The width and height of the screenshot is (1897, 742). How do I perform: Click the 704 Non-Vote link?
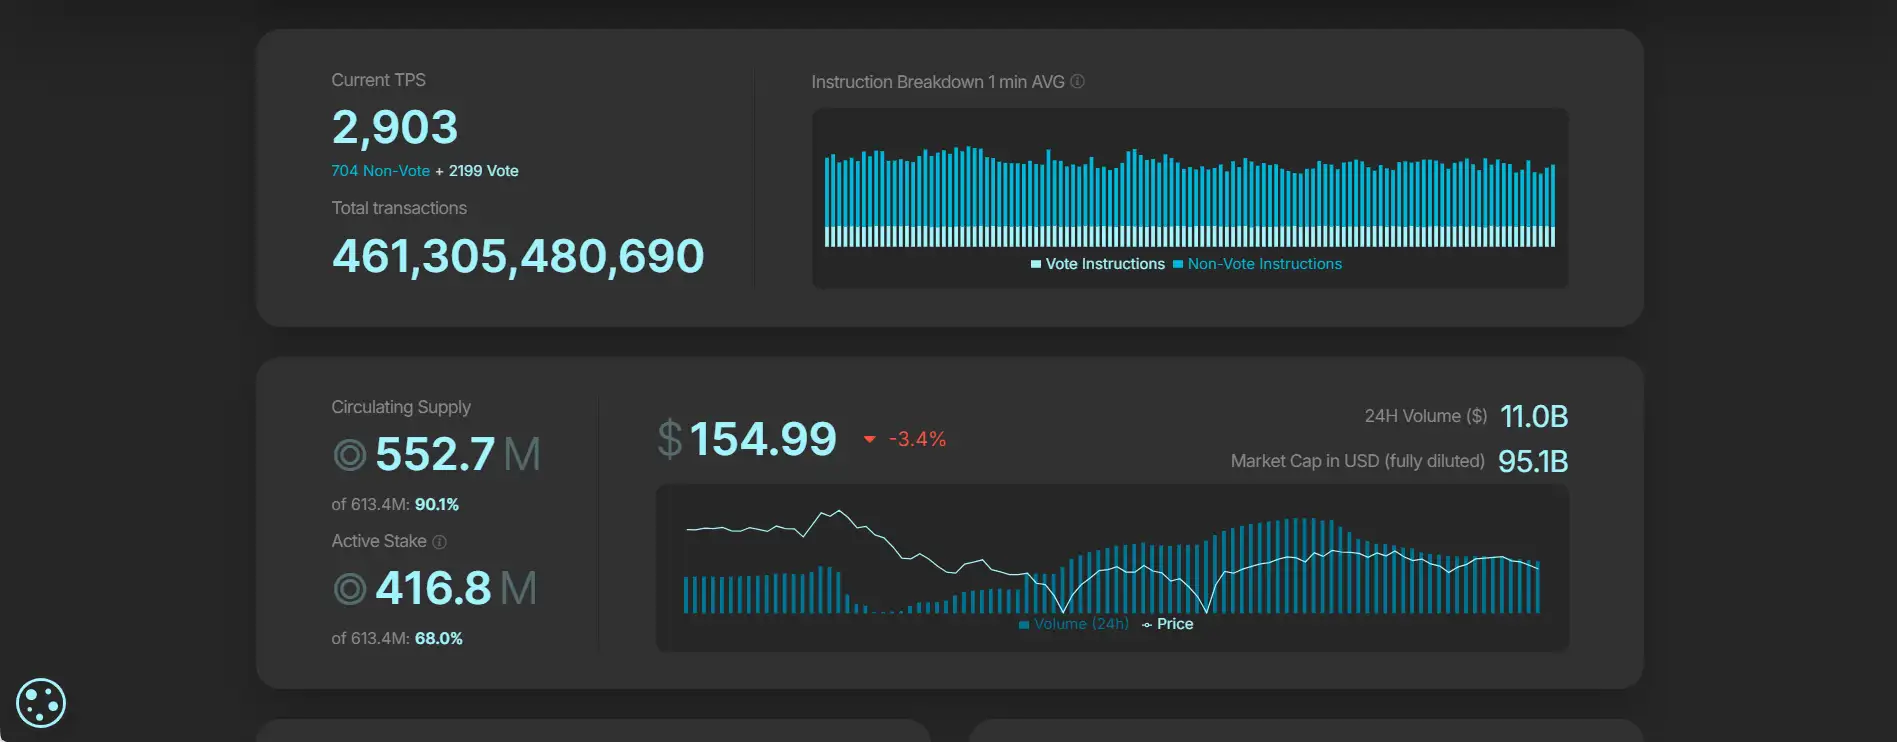tap(380, 171)
